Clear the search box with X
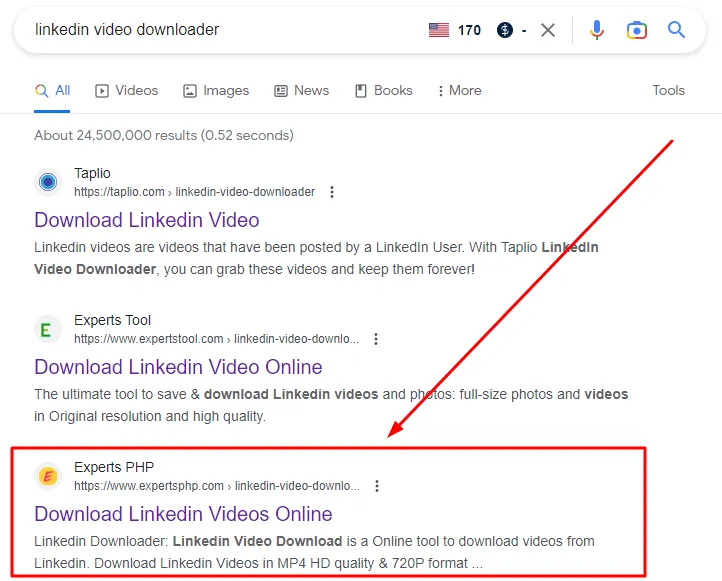The width and height of the screenshot is (722, 581). tap(548, 30)
